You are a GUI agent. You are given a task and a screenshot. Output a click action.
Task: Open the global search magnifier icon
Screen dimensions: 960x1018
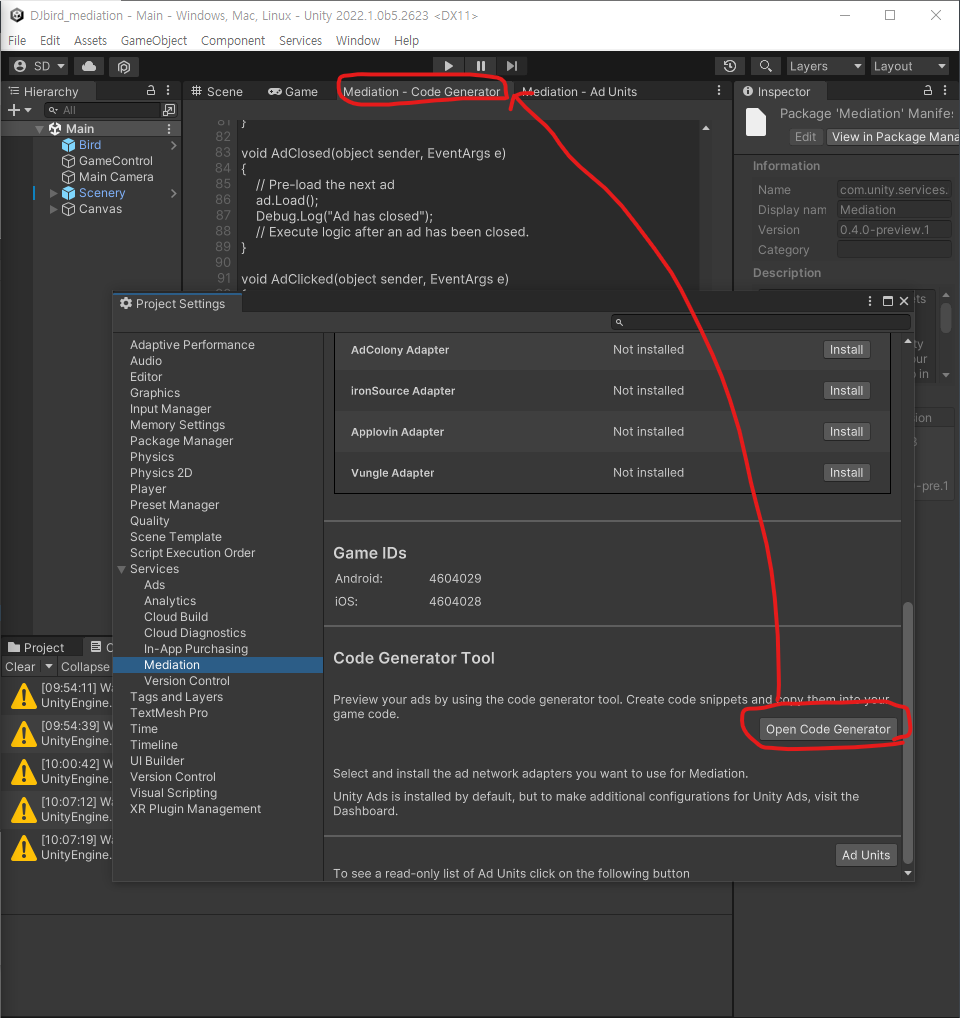(x=765, y=66)
